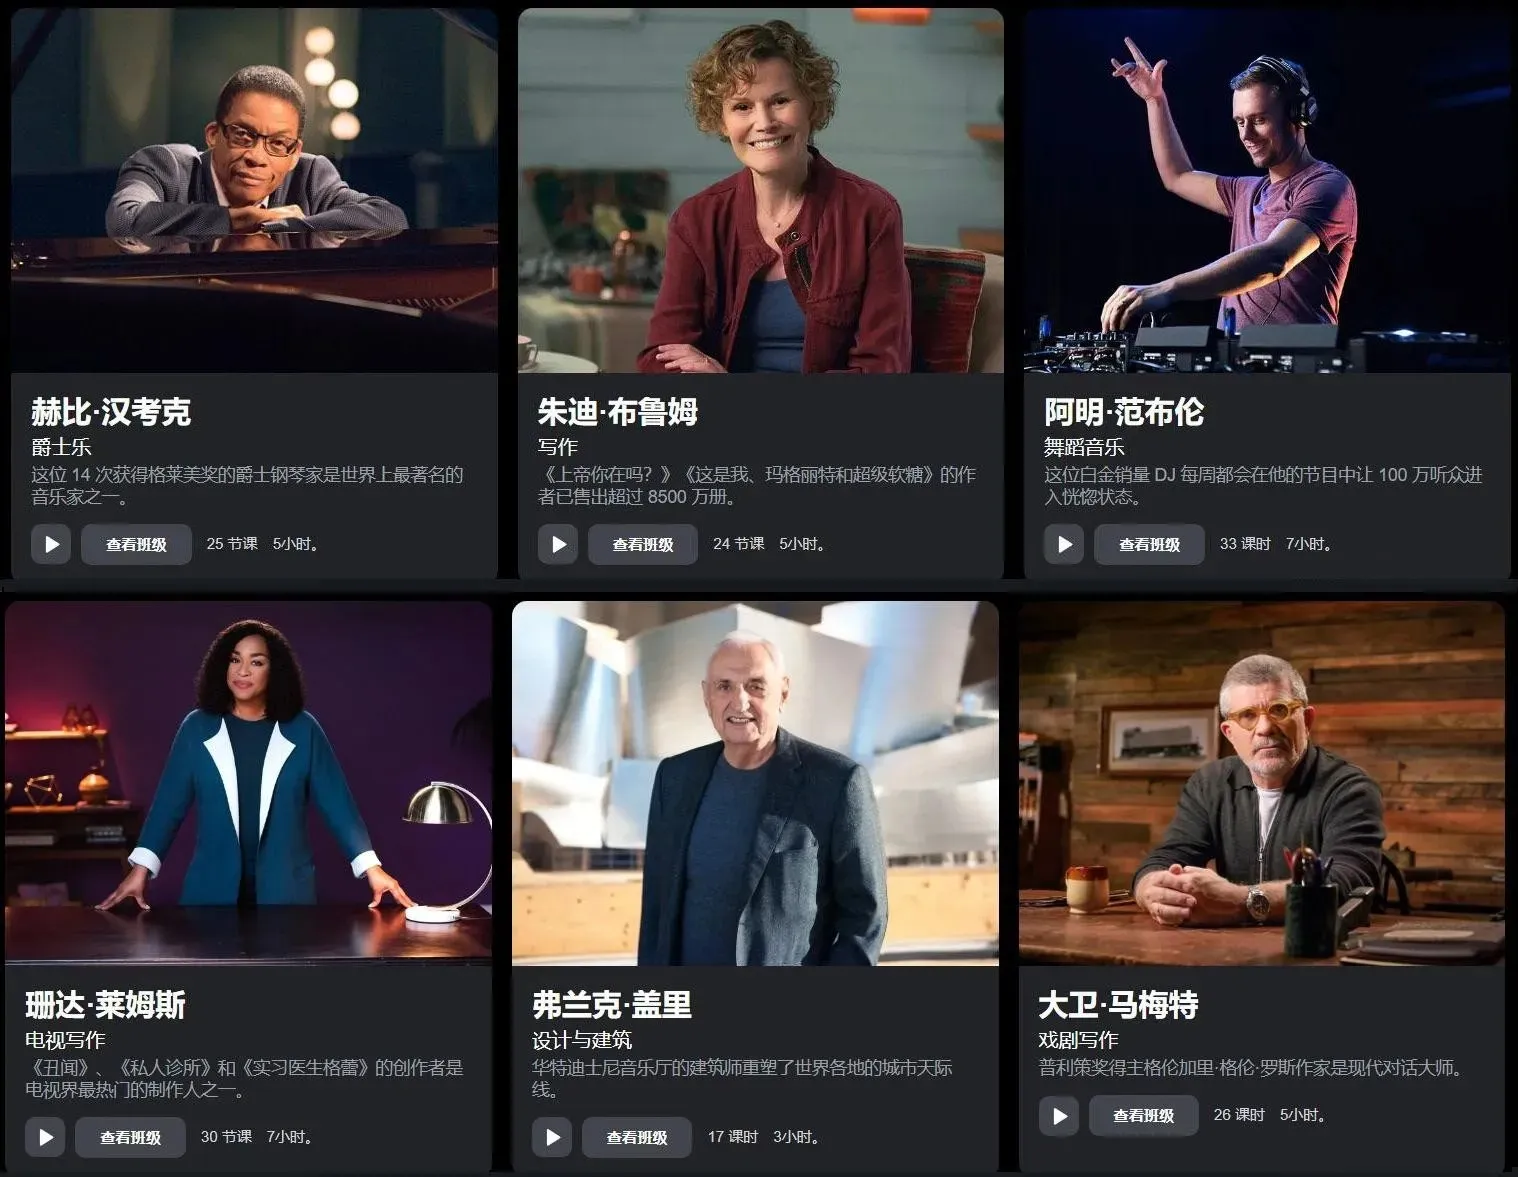Click 查看班级 under 珊达·莱姆斯
Image resolution: width=1518 pixels, height=1177 pixels.
tap(130, 1137)
